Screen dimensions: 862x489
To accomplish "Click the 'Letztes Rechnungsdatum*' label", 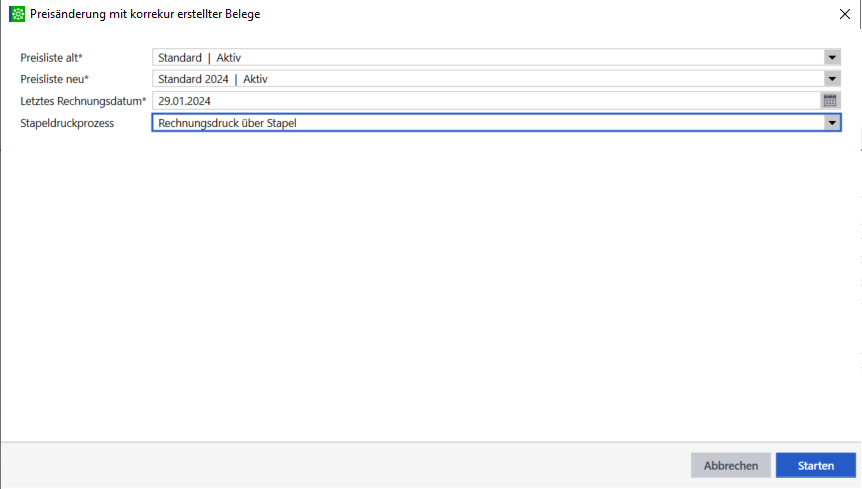I will pos(83,101).
